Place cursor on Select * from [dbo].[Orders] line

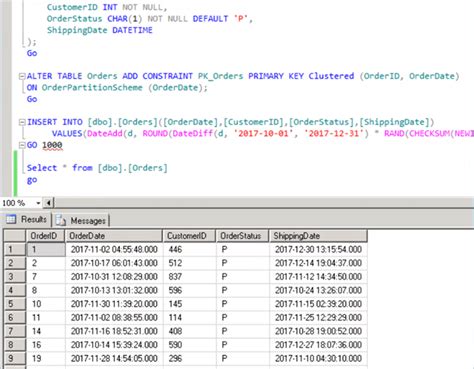(97, 168)
